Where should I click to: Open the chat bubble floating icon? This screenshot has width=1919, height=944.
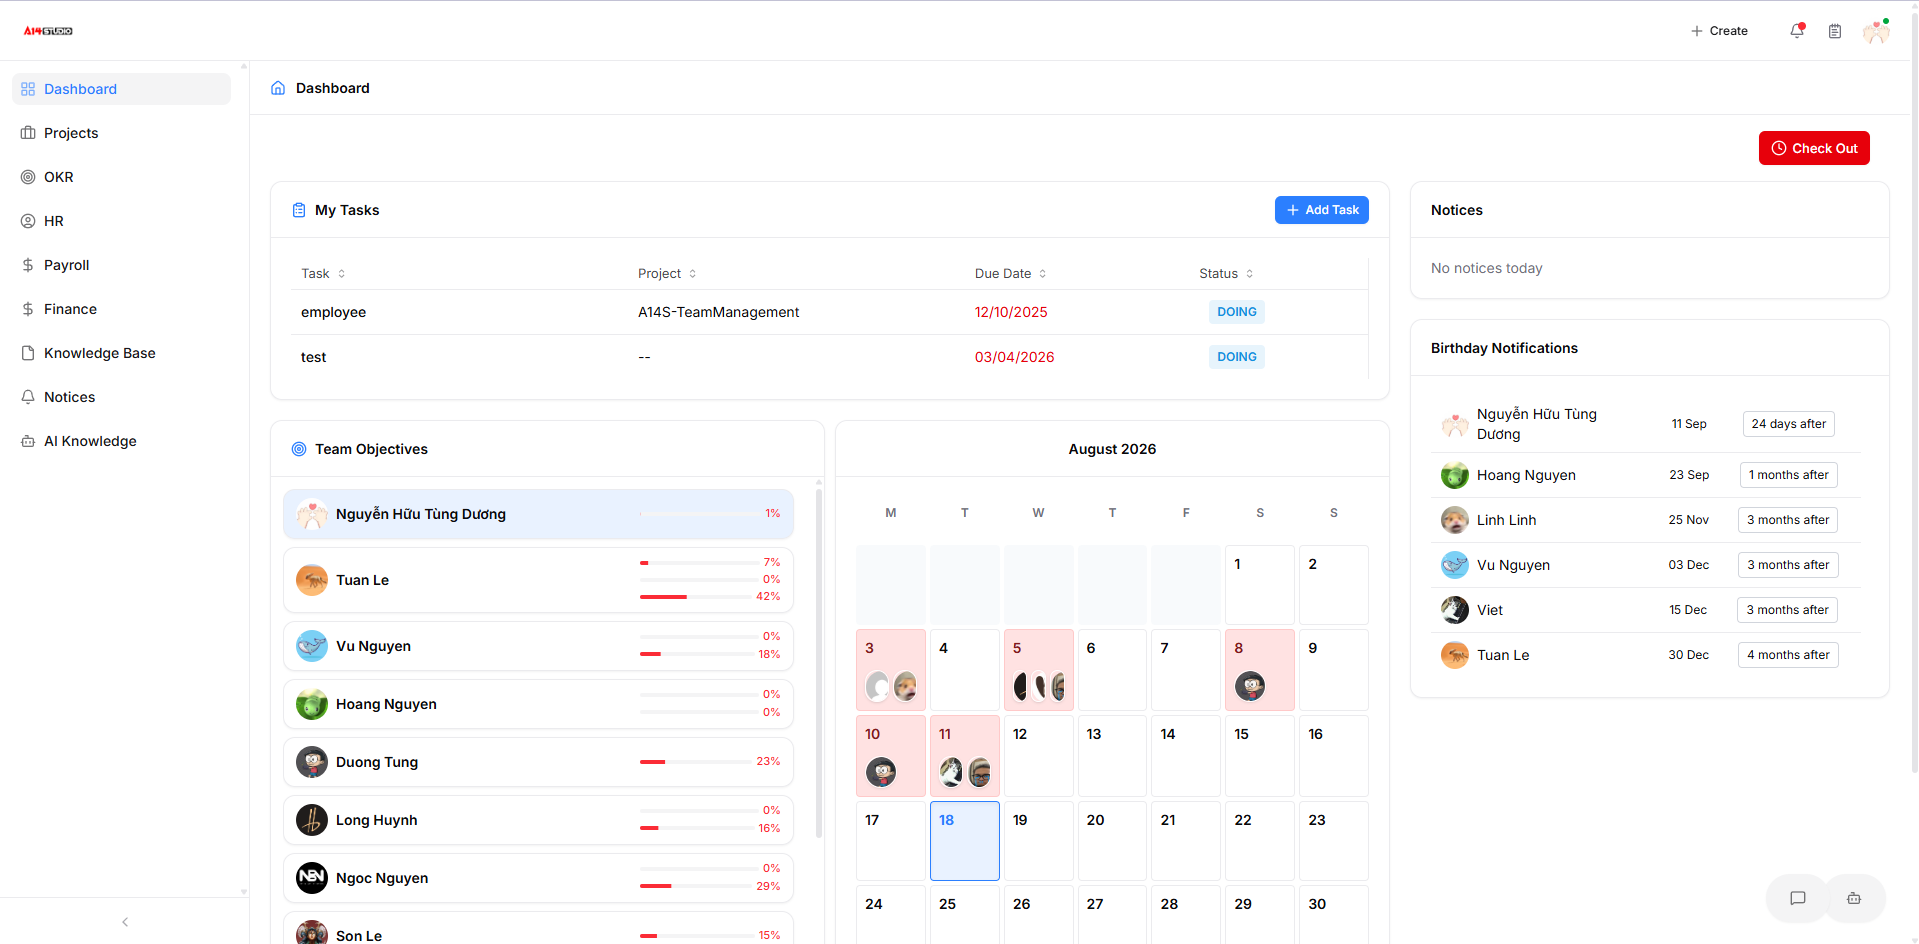pyautogui.click(x=1797, y=898)
